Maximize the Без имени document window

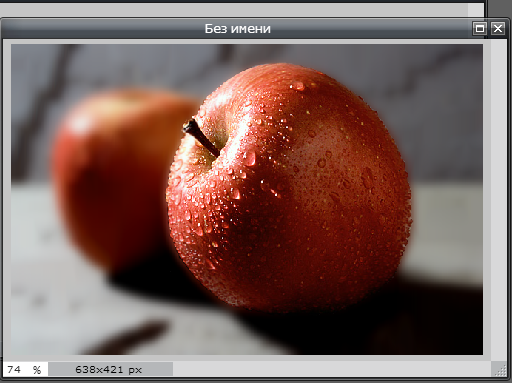(x=480, y=28)
